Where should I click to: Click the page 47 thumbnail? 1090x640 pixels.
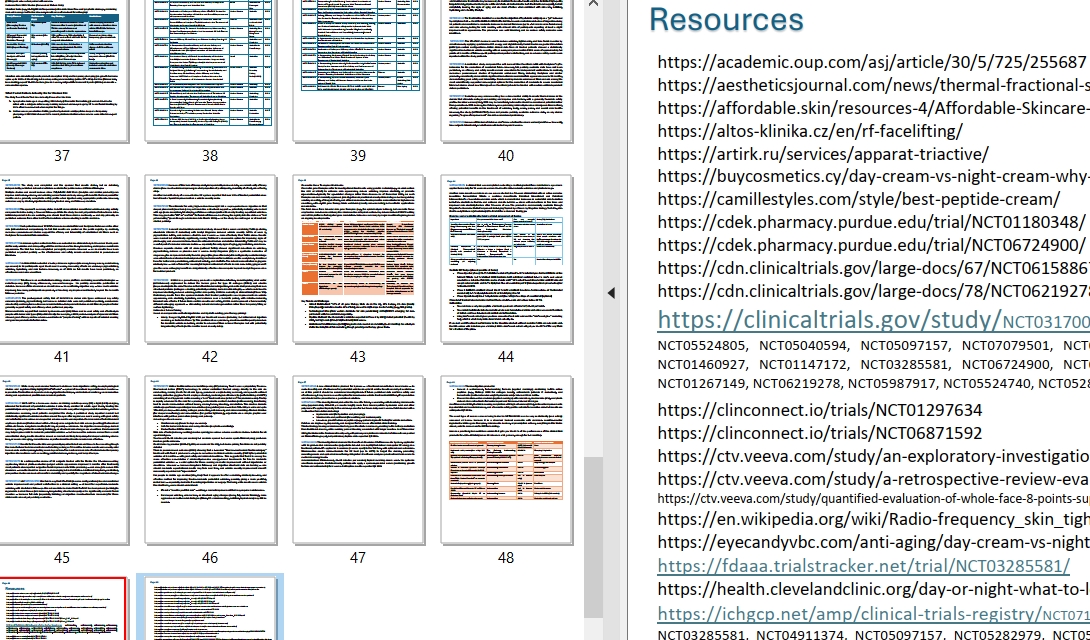[x=358, y=460]
